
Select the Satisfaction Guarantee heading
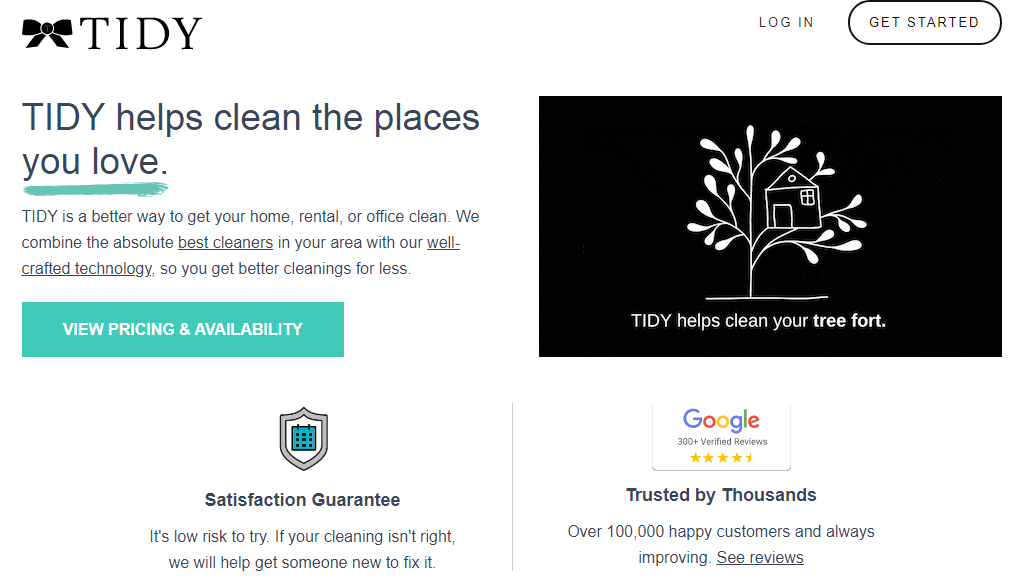(x=302, y=500)
